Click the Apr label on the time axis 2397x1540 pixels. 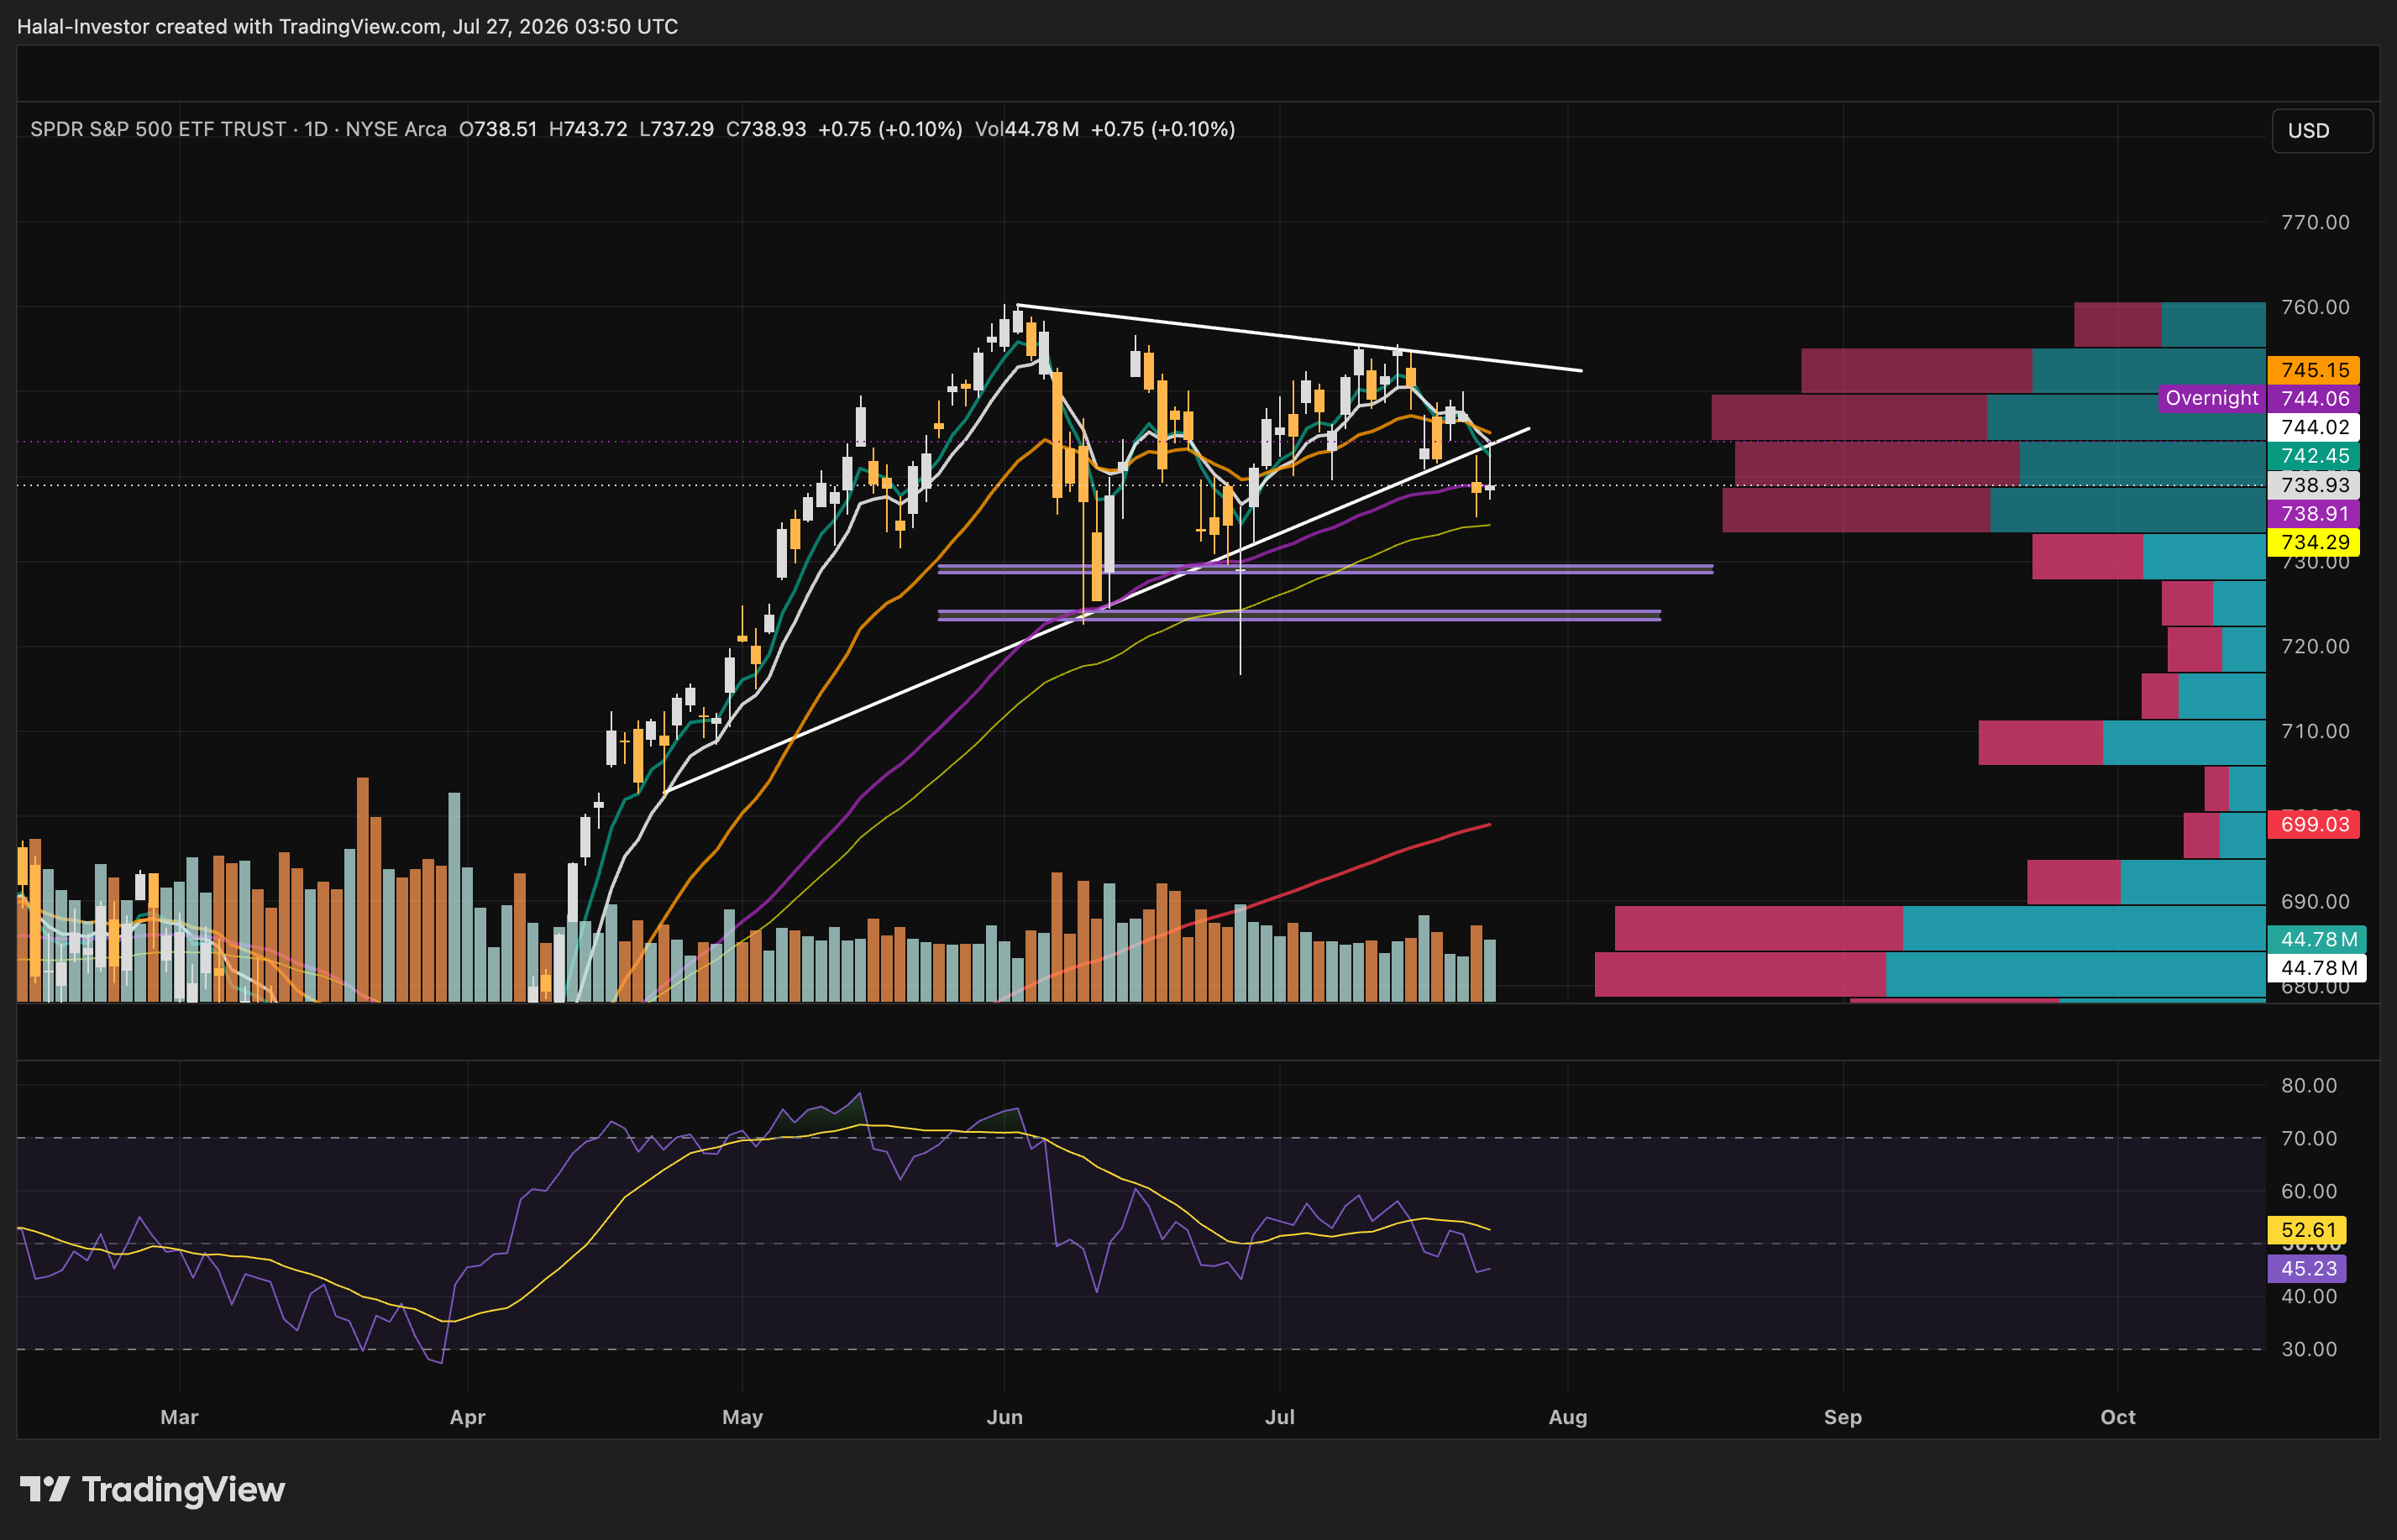click(x=467, y=1417)
